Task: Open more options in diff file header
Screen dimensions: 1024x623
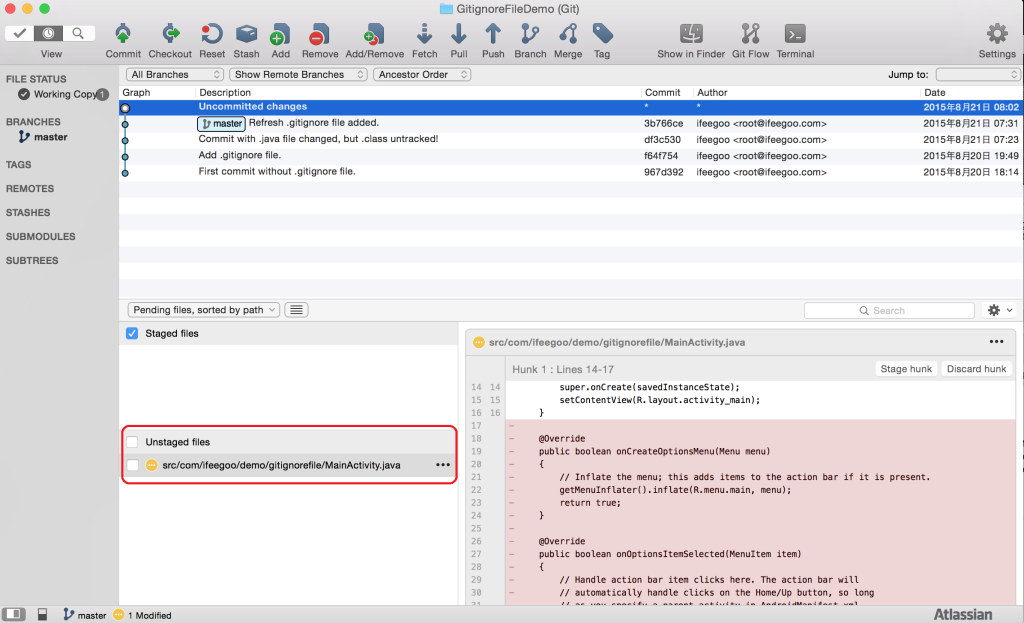Action: tap(996, 342)
